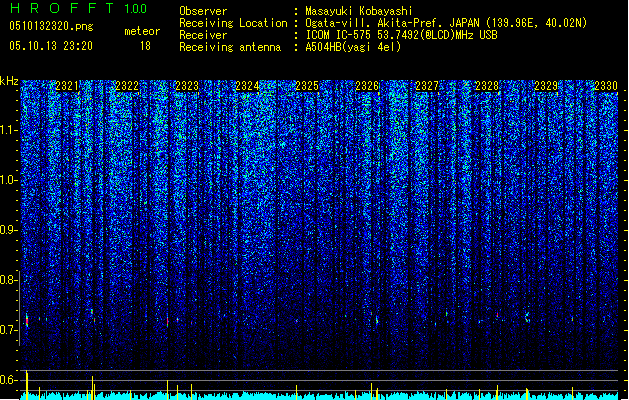Viewport: 629px width, 400px height.
Task: Click the "meteor" label
Action: click(x=142, y=31)
